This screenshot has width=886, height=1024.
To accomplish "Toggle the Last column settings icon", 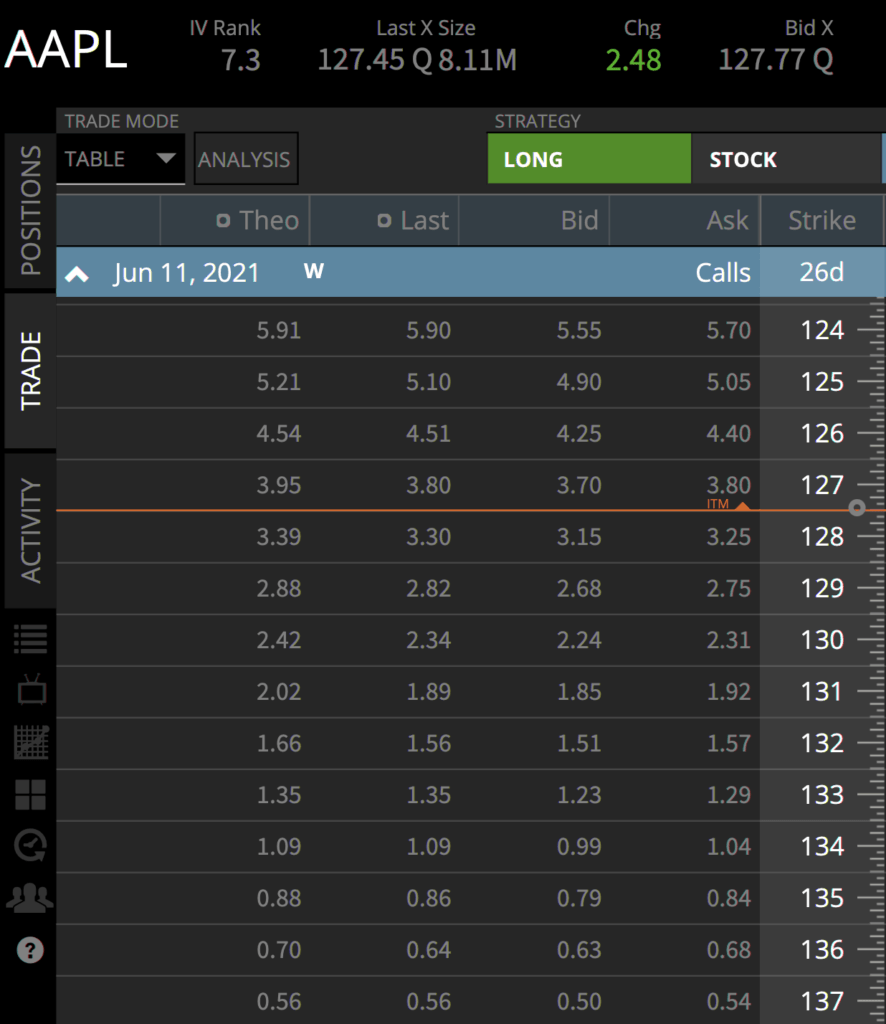I will 384,221.
